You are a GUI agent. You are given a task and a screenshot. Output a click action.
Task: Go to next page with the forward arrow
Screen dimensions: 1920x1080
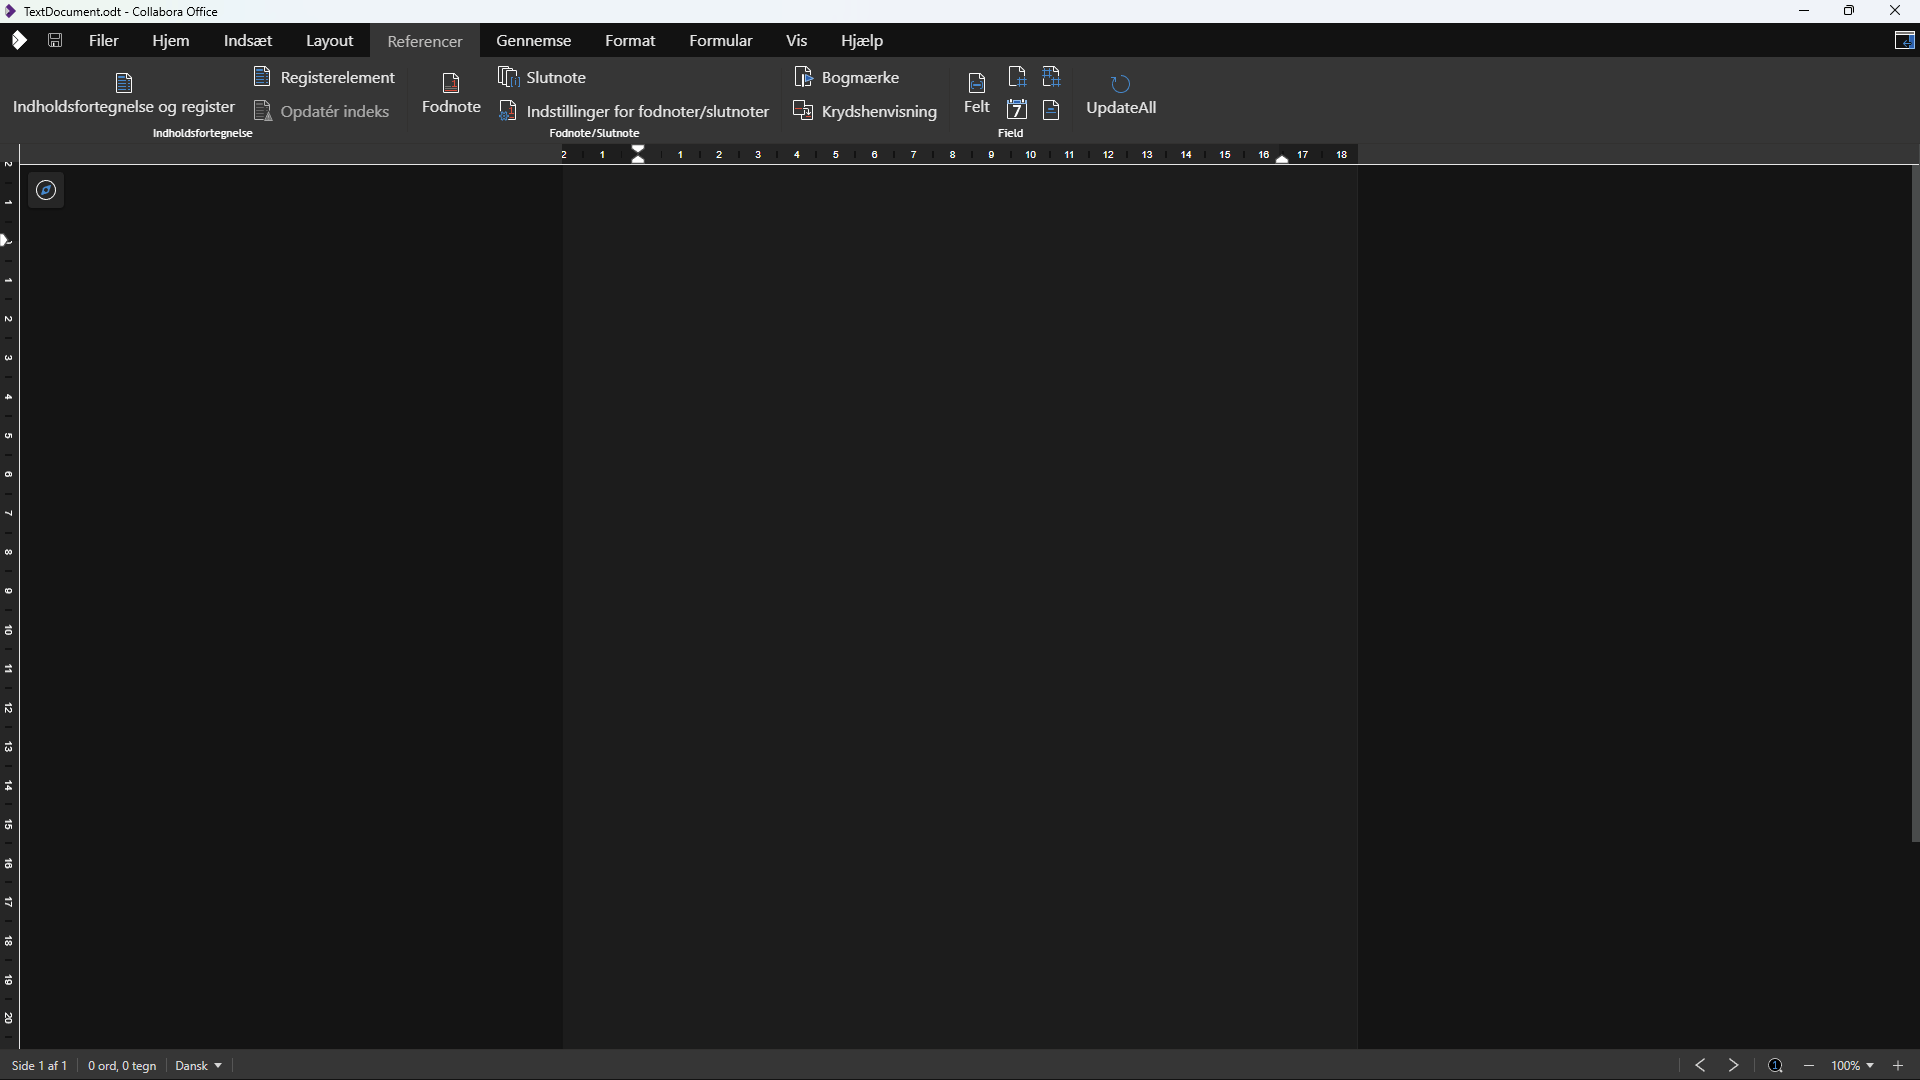coord(1733,1065)
